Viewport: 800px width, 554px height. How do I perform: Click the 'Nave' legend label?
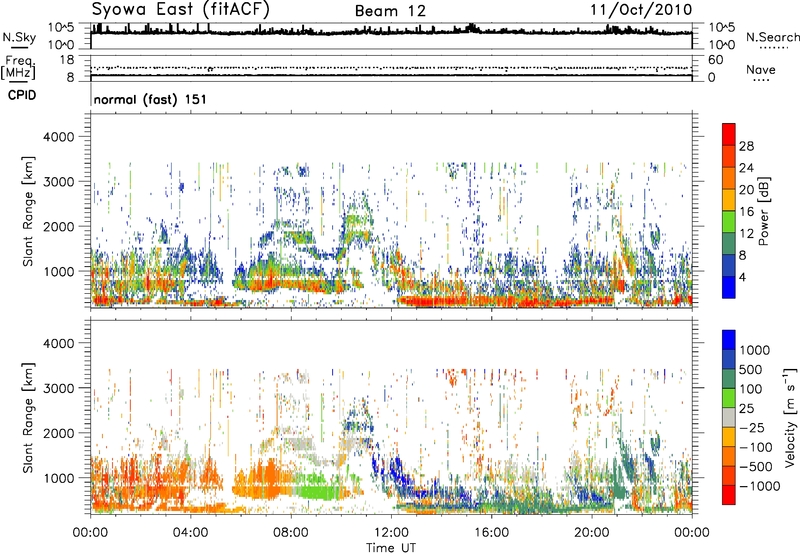(x=760, y=69)
